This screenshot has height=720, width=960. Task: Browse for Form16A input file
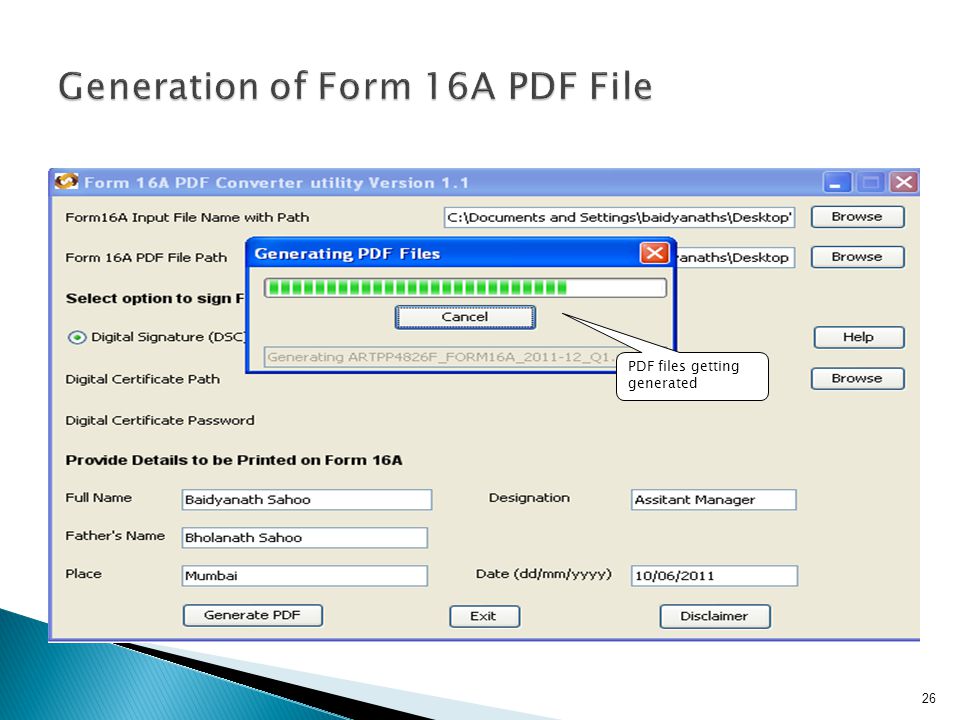[857, 217]
